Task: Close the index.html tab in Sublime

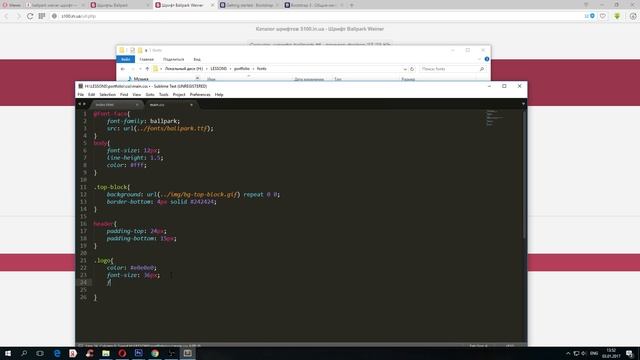Action: click(137, 105)
